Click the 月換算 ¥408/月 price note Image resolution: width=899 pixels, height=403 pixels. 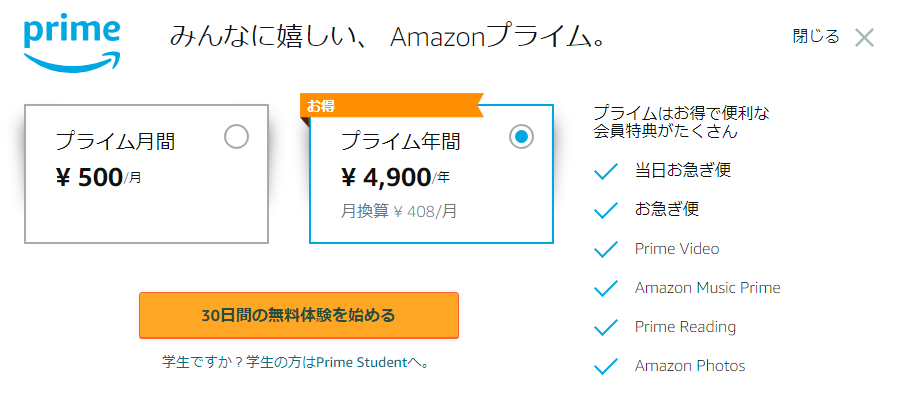[399, 212]
